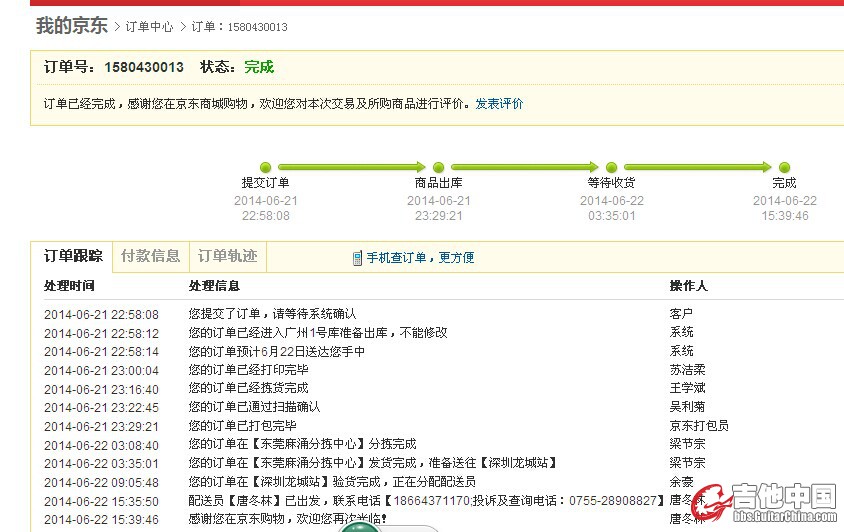
Task: Click the row 验货完成，正在分配配送员
Action: pyautogui.click(x=332, y=482)
